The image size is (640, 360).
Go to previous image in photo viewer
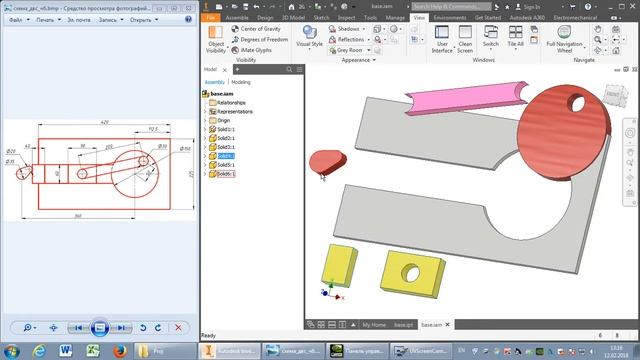78,328
